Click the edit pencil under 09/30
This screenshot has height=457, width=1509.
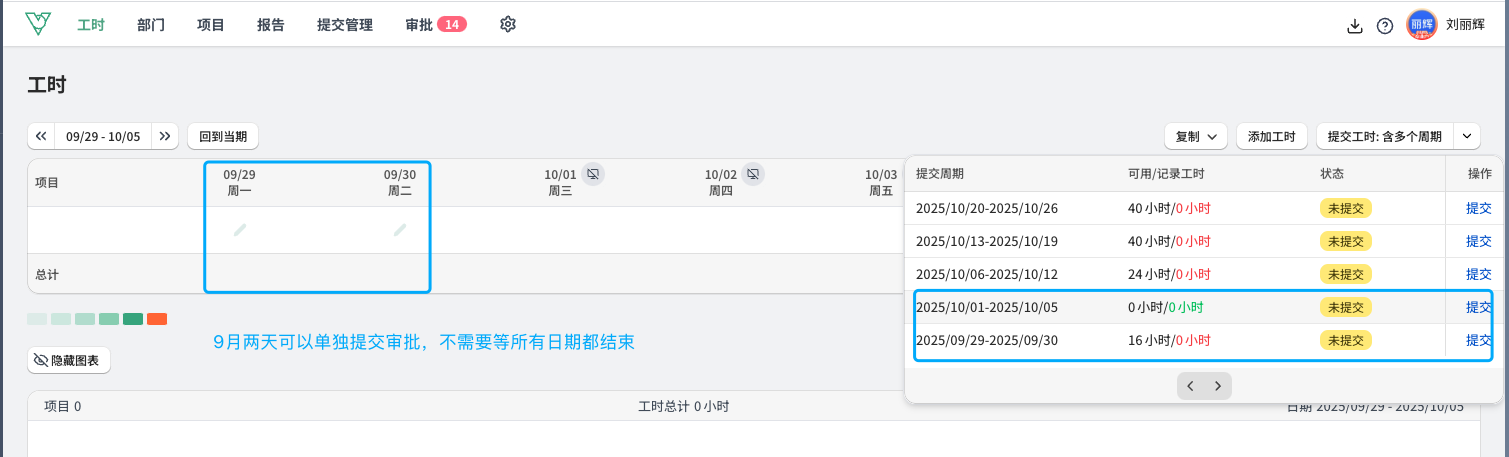pos(400,230)
